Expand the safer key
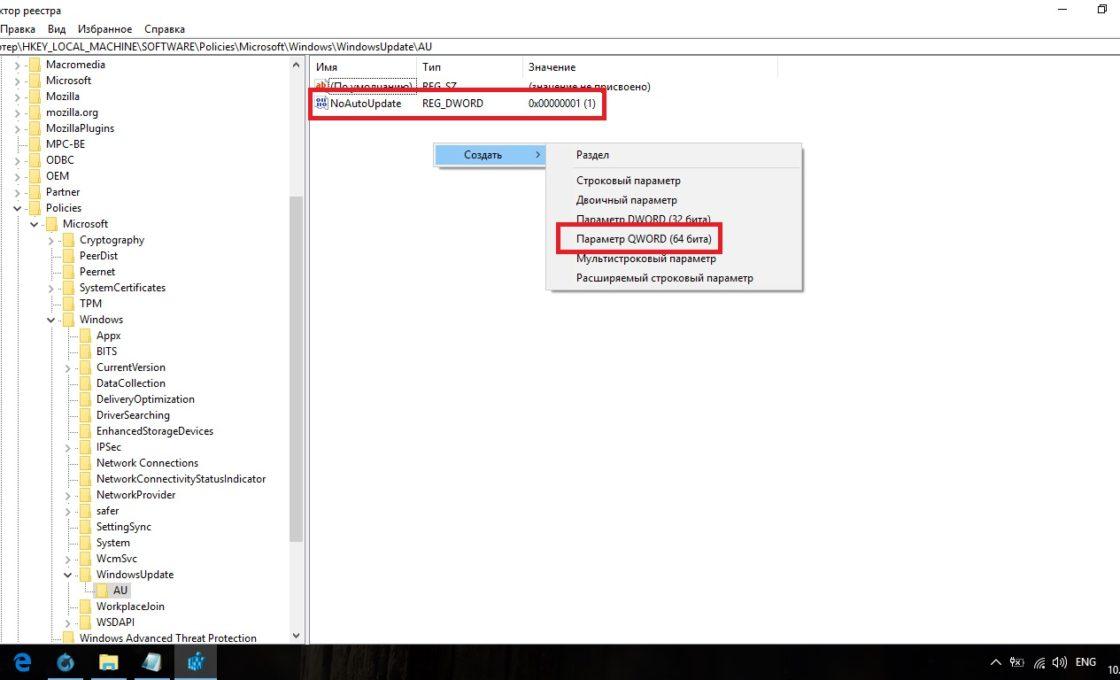Screen dimensions: 1120x680 tap(68, 511)
